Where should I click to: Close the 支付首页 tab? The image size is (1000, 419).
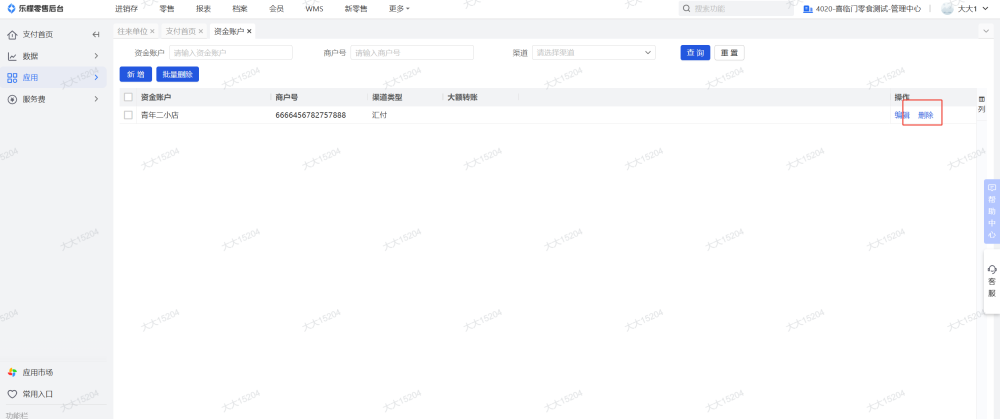point(201,31)
